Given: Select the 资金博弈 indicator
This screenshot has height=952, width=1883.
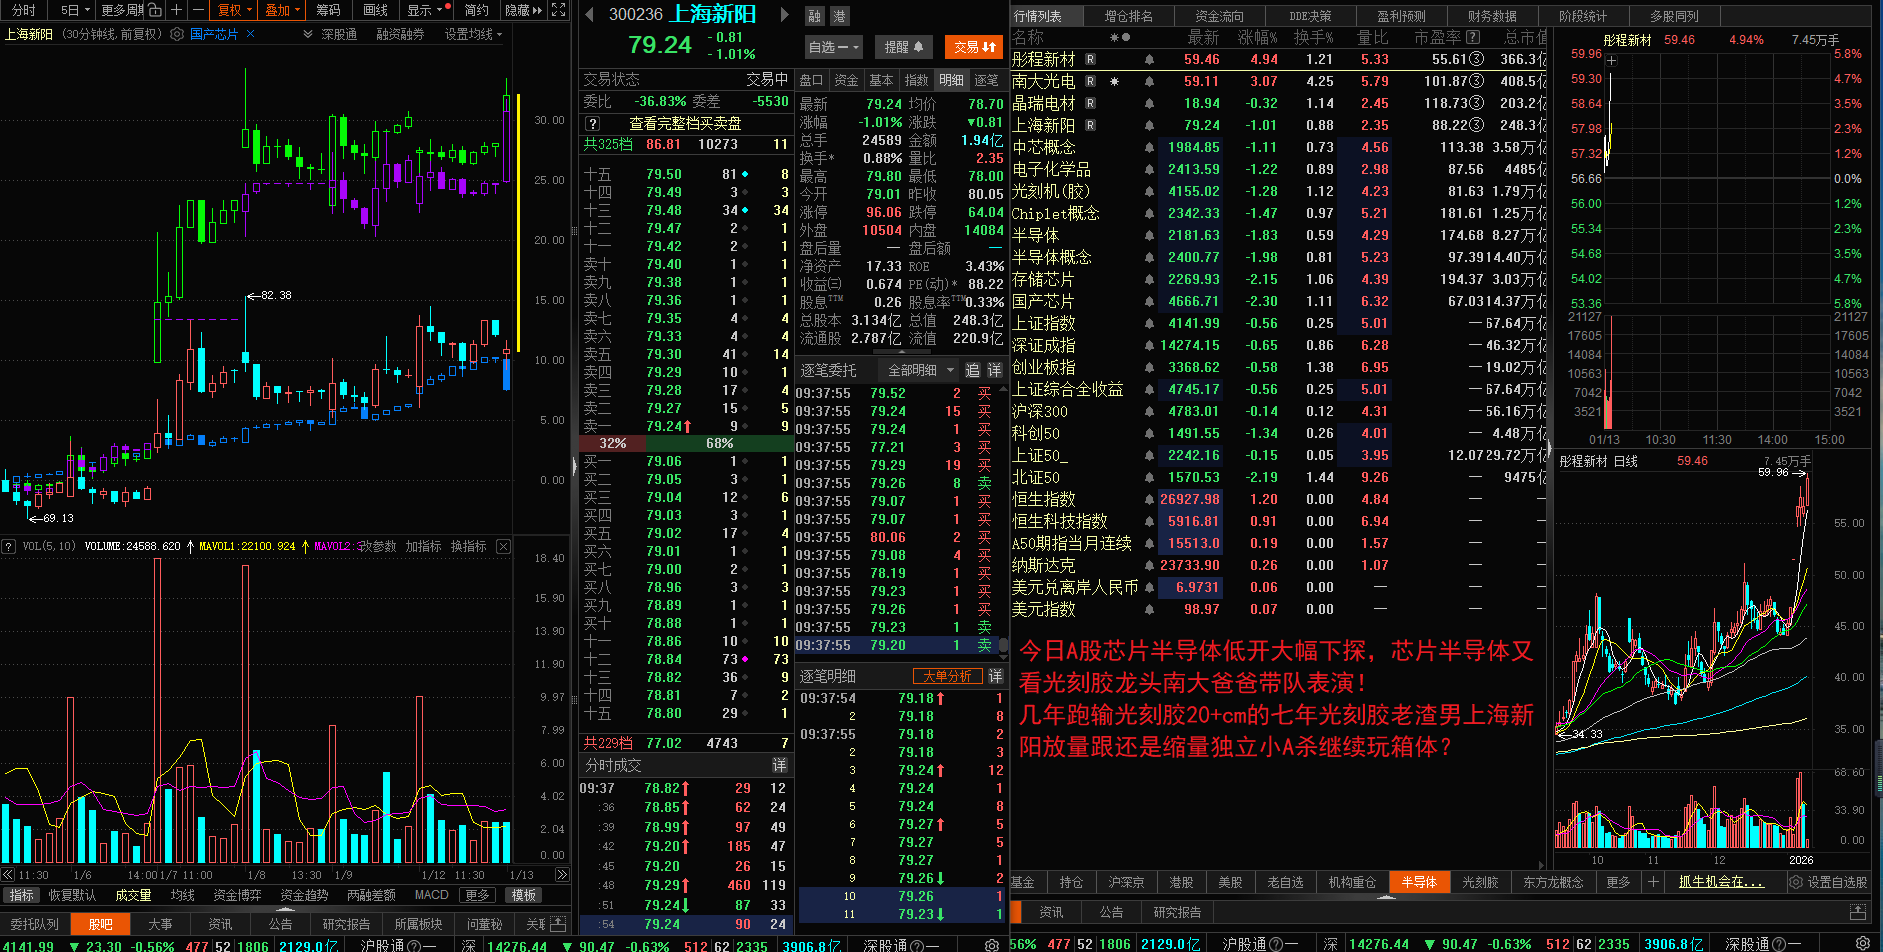Looking at the screenshot, I should click(237, 895).
